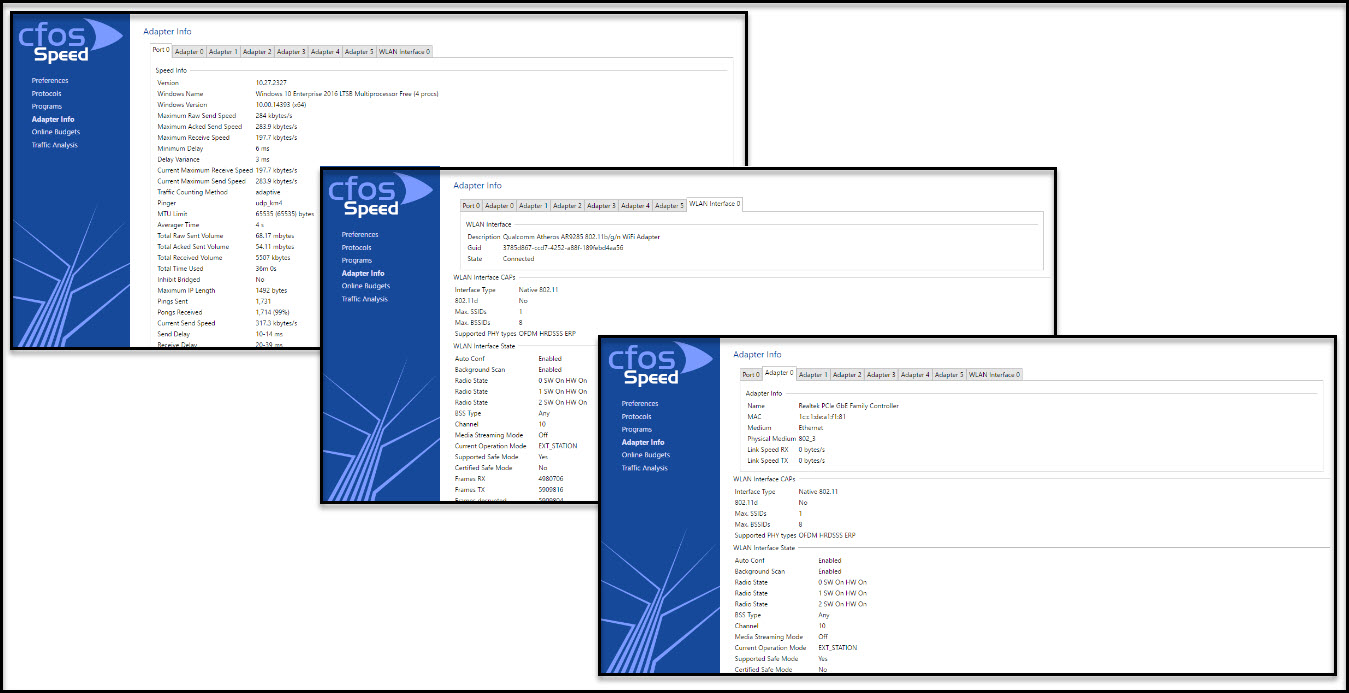Screen dimensions: 1349x693
Task: Open Adapter 0 tab in Speed Info window
Action: 189,51
